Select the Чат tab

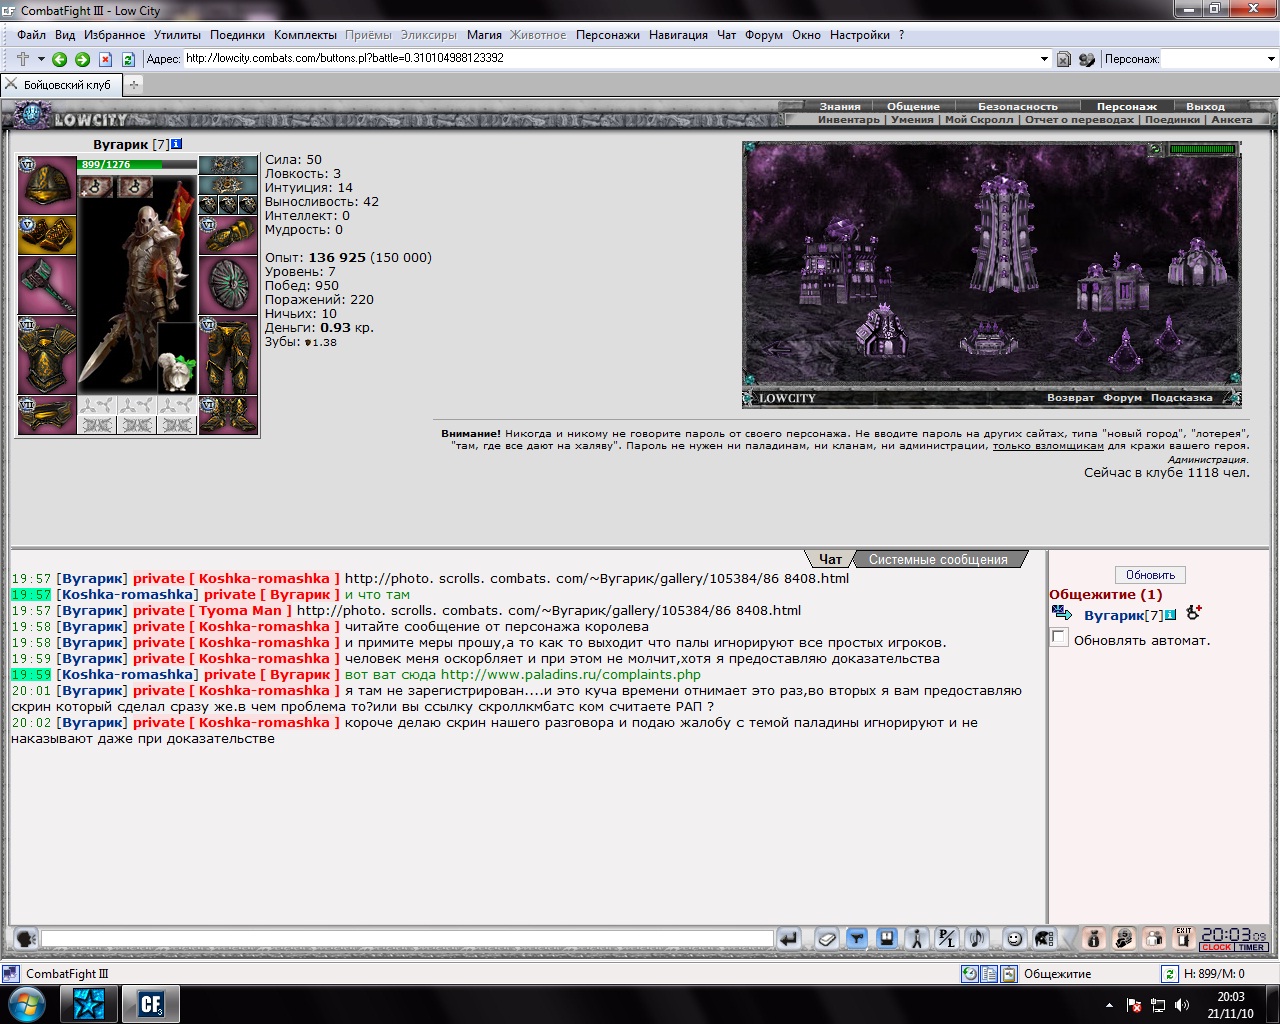click(830, 559)
